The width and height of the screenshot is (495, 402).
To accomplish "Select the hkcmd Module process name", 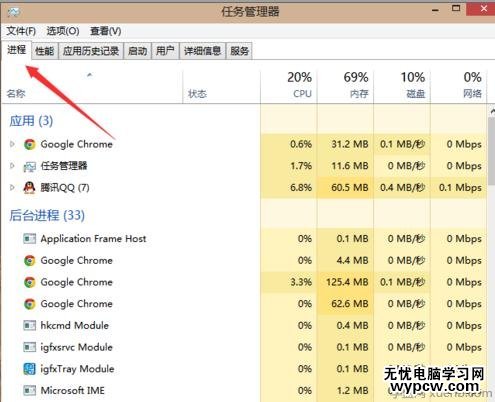I will coord(75,325).
